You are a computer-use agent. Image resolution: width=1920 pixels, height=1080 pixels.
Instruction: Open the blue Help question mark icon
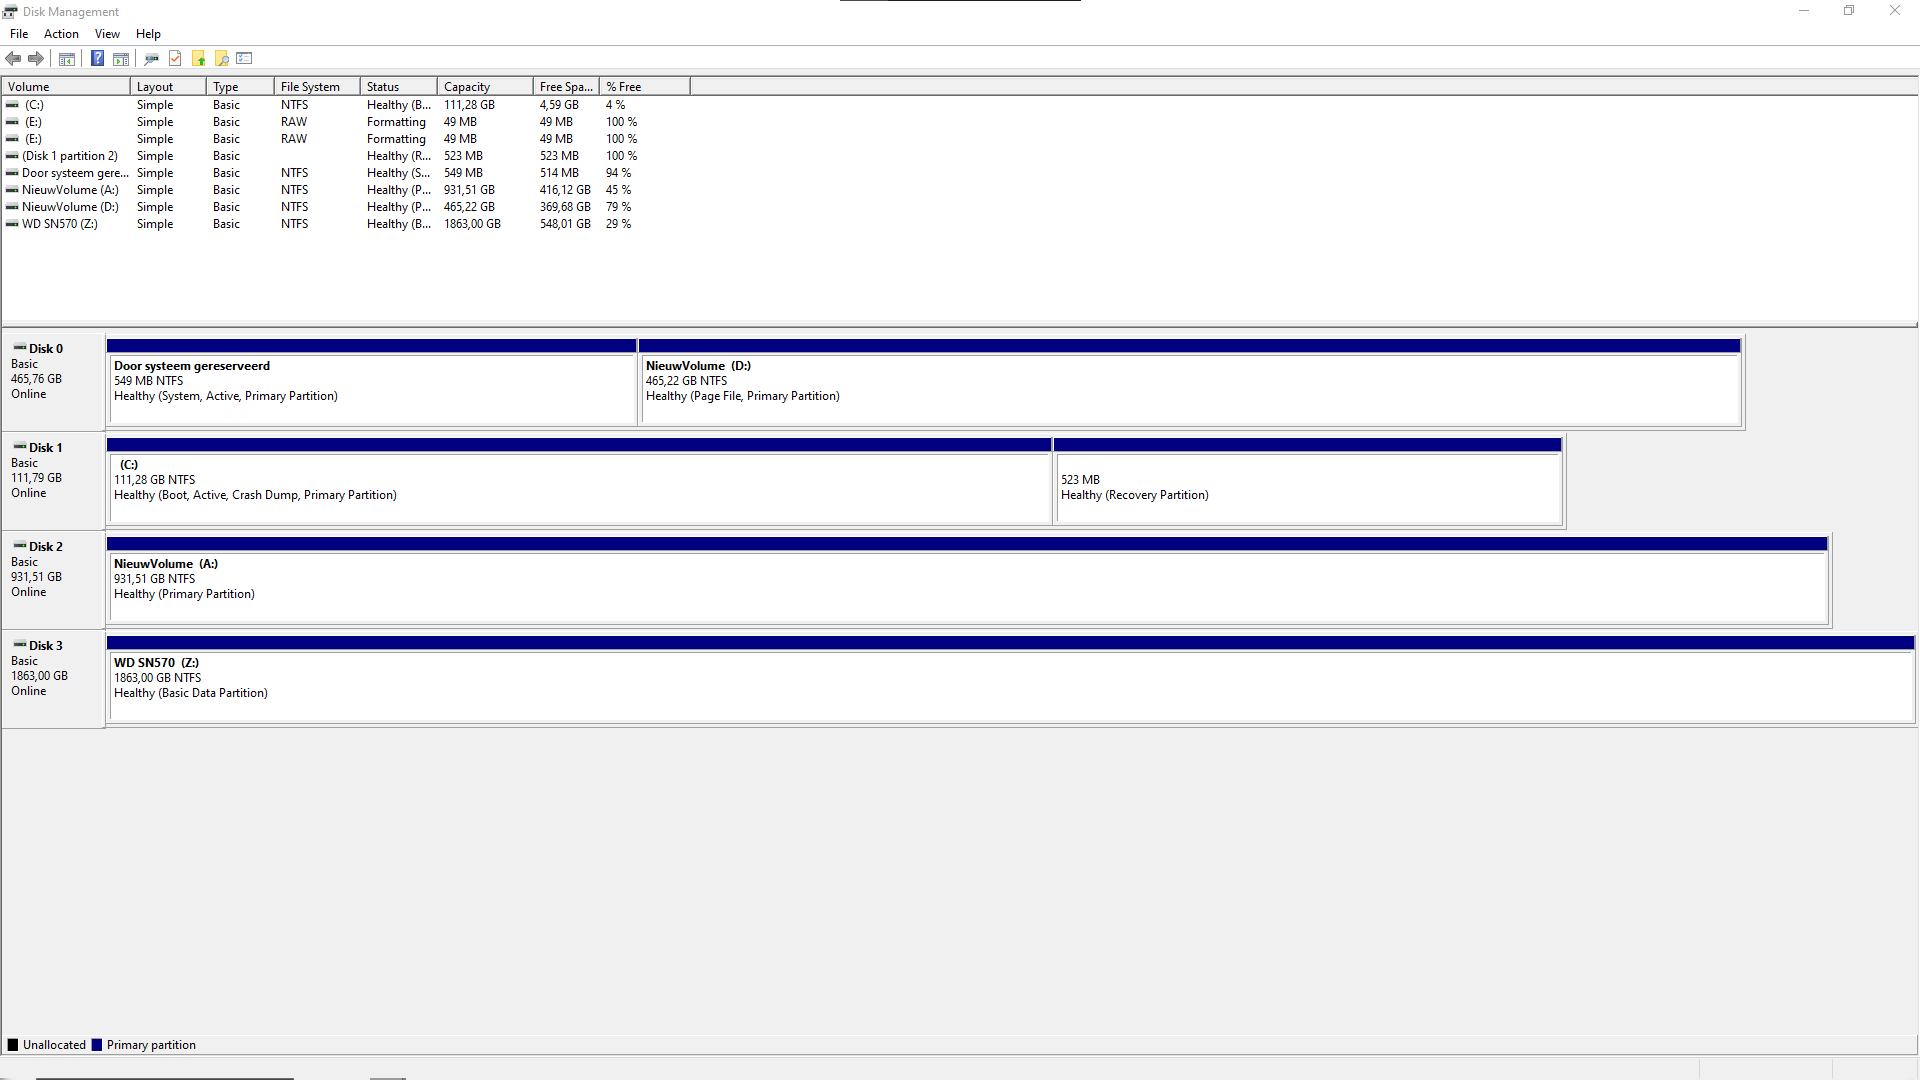(x=97, y=58)
